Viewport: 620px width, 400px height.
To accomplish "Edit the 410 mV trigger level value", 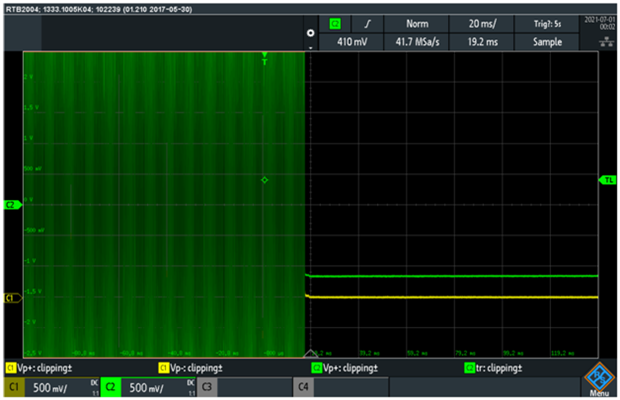I will point(352,42).
